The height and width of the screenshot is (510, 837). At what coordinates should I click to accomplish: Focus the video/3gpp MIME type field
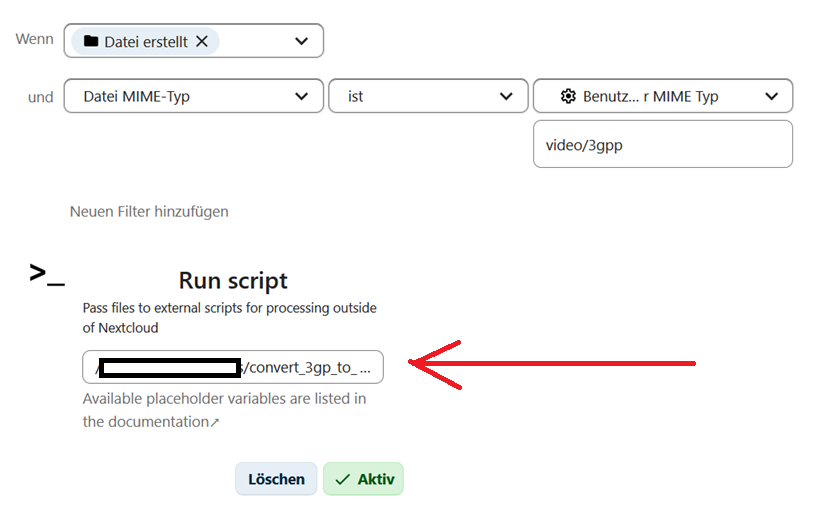(x=662, y=145)
